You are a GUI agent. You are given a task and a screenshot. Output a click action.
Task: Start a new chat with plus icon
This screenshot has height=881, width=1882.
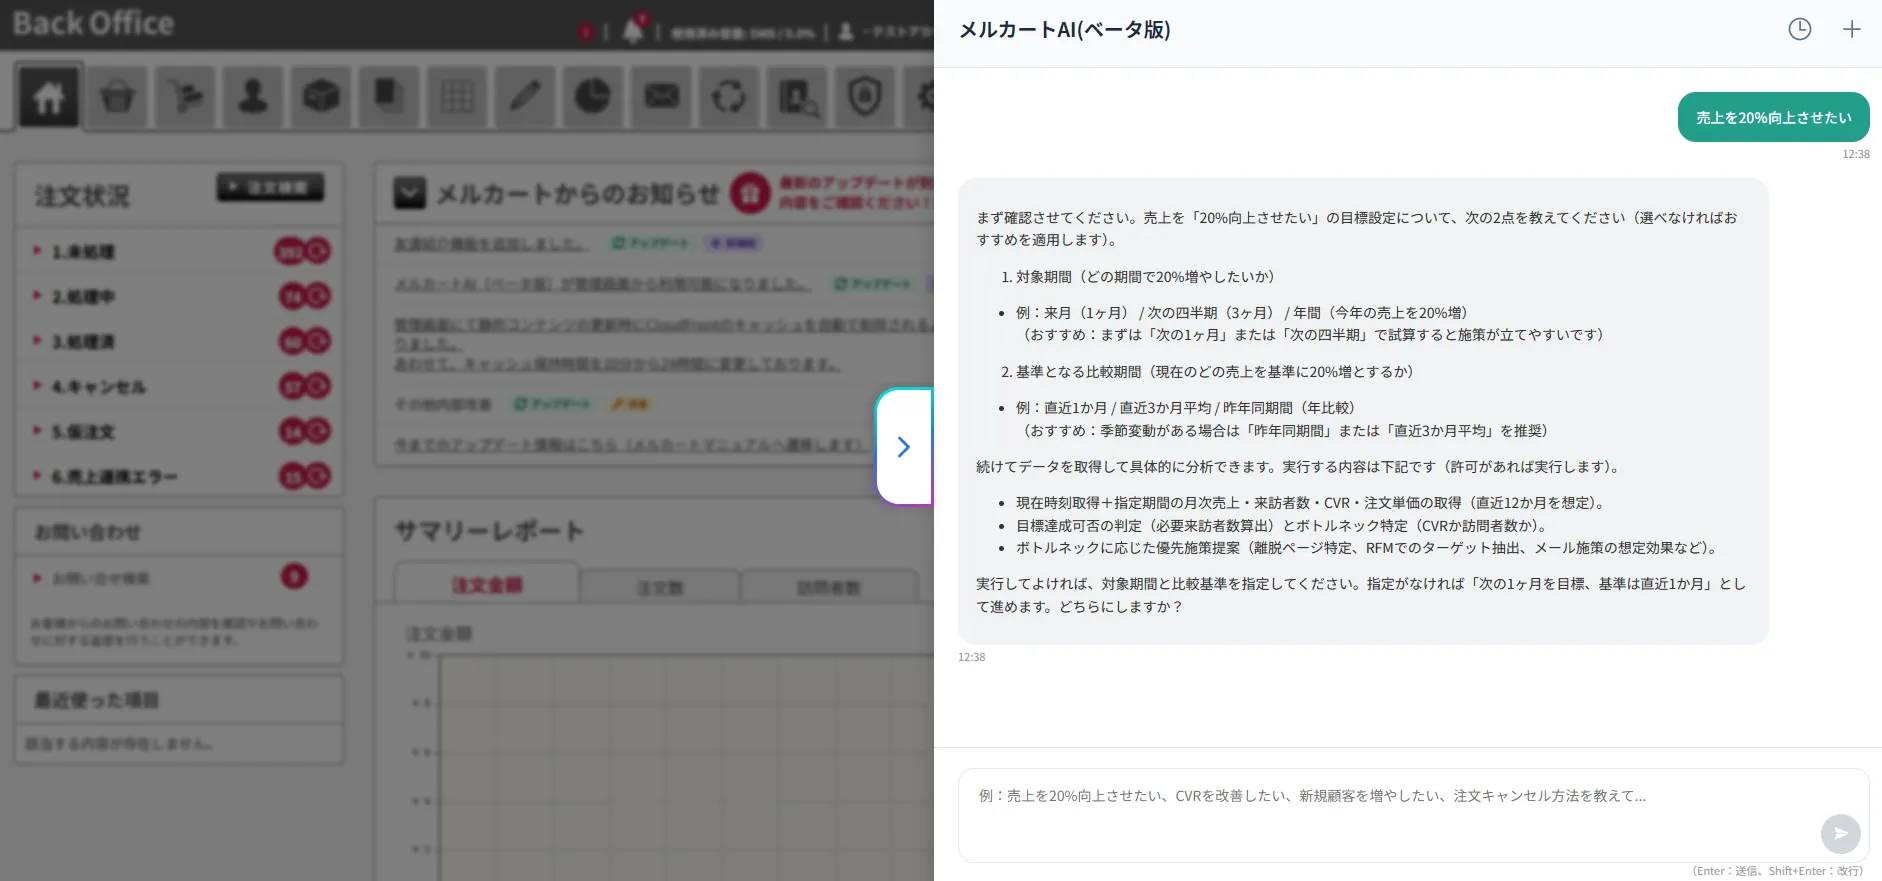click(1852, 29)
